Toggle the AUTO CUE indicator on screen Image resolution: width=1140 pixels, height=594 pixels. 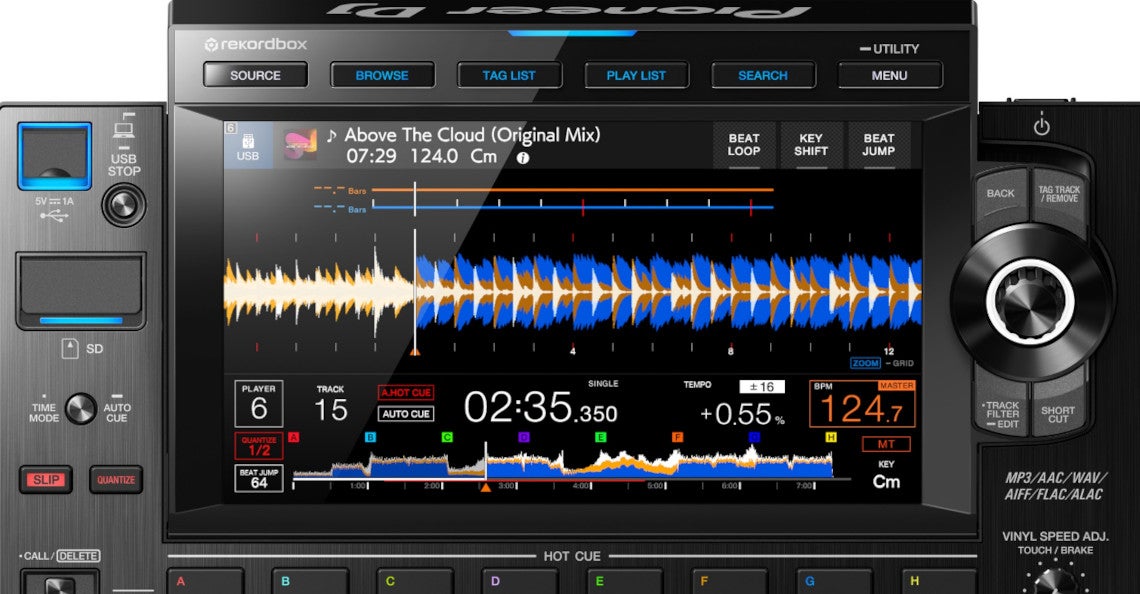click(x=406, y=414)
